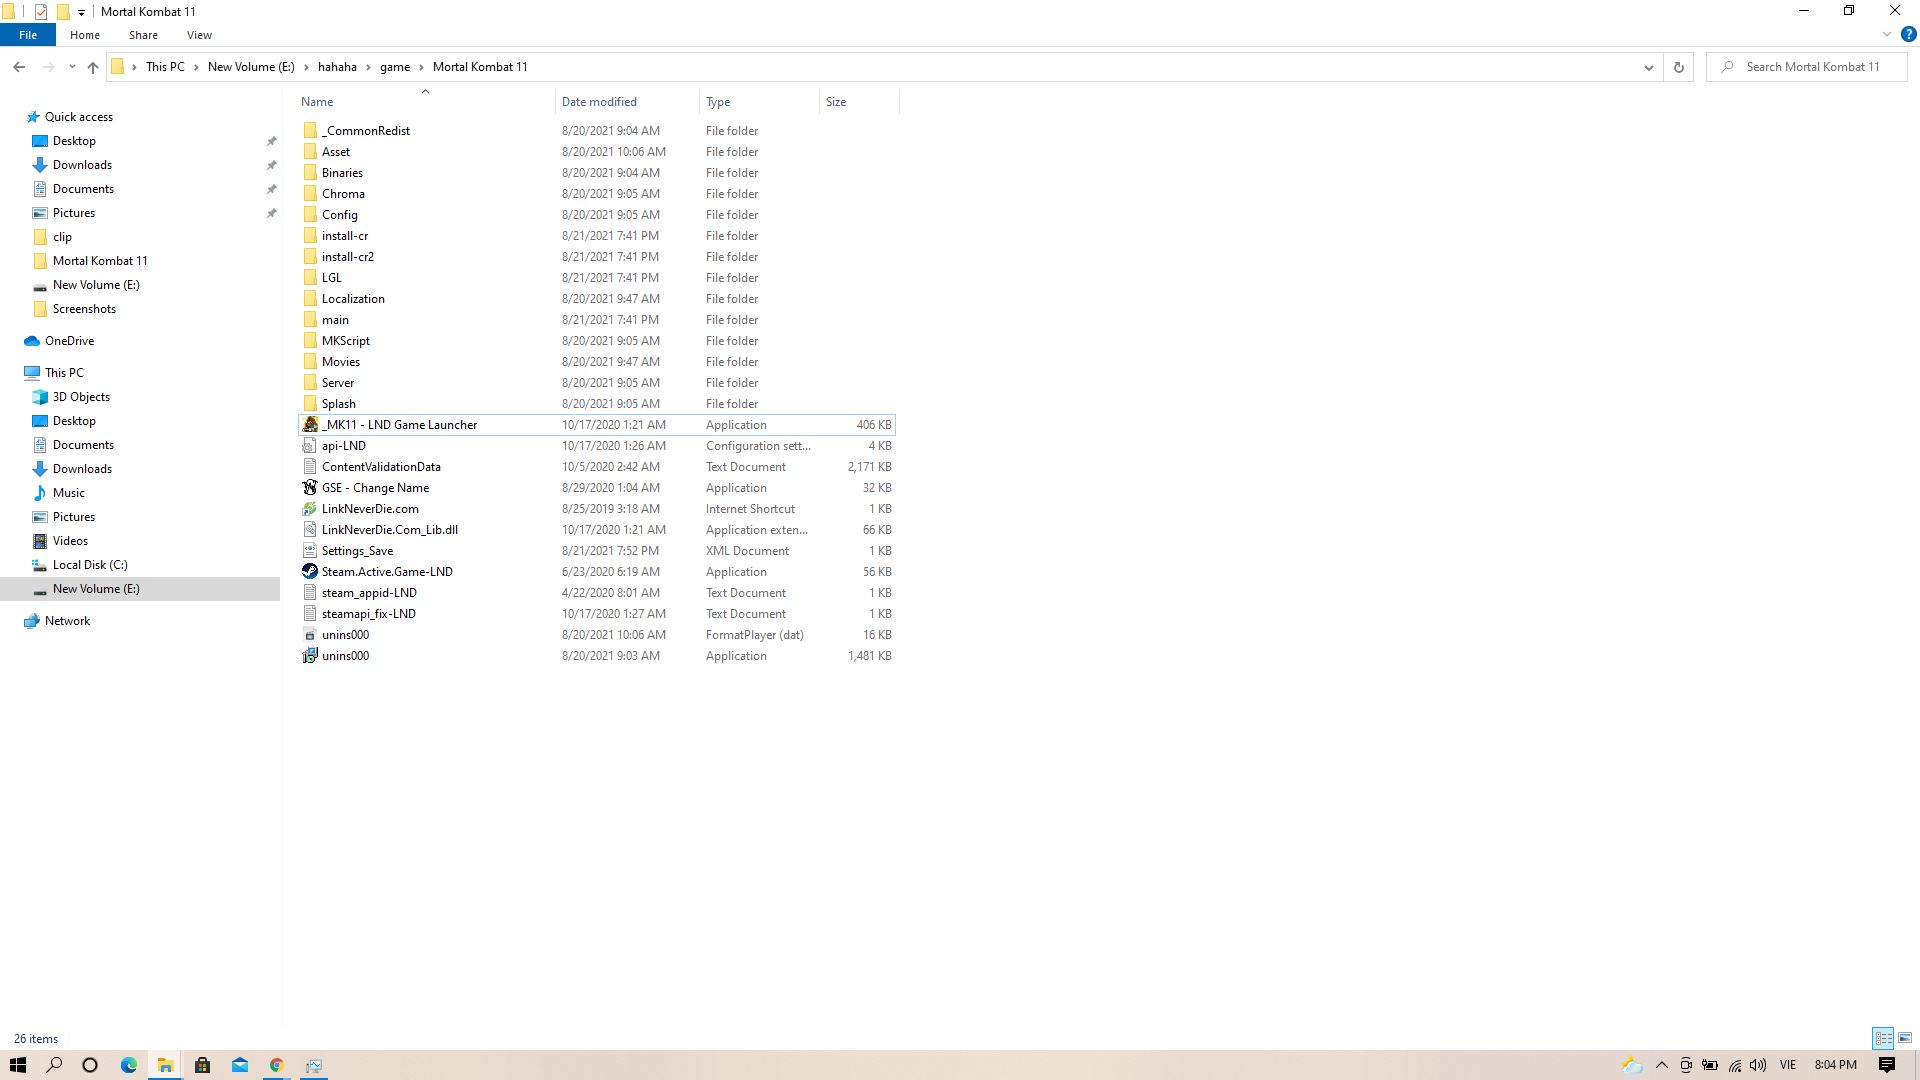Click the Windows File Explorer taskbar icon

point(166,1065)
